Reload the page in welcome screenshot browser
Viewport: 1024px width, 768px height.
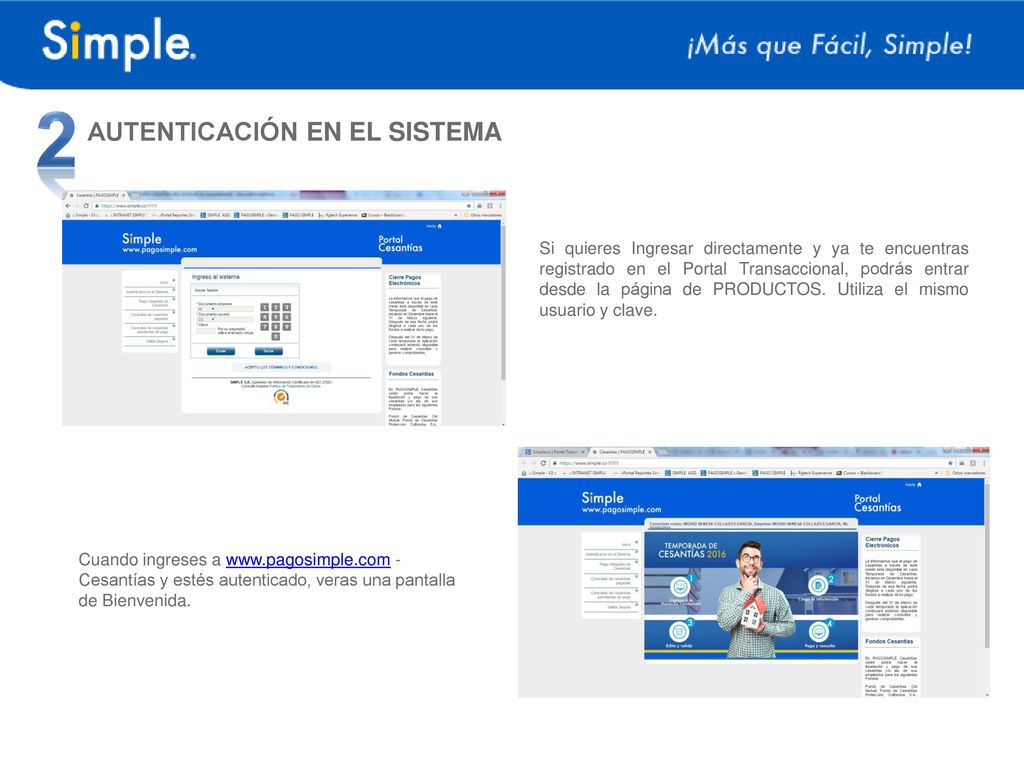tap(543, 463)
